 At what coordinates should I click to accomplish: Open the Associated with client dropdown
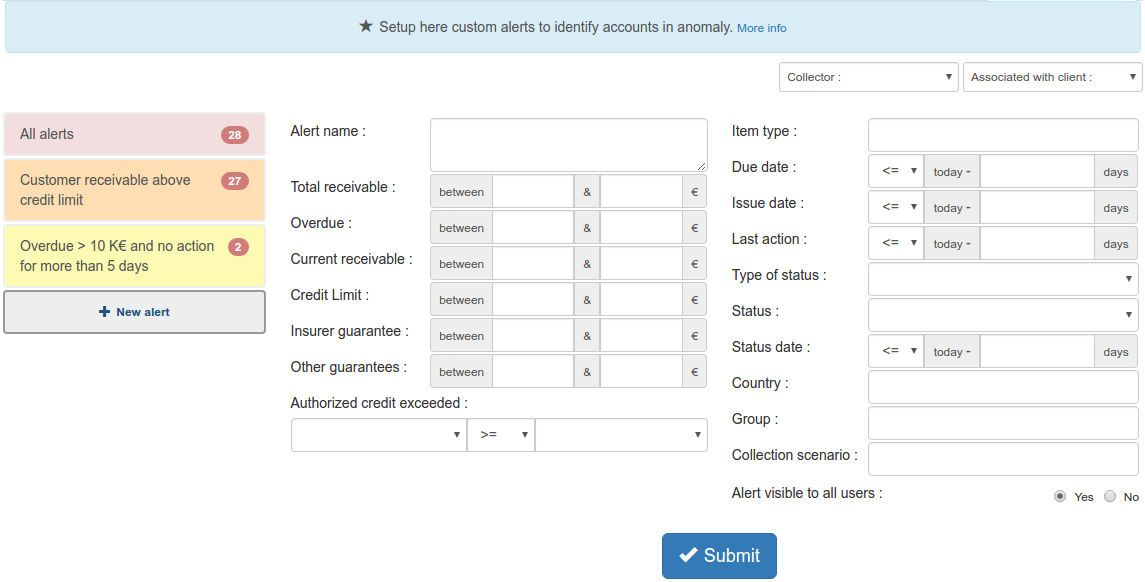click(x=1052, y=77)
